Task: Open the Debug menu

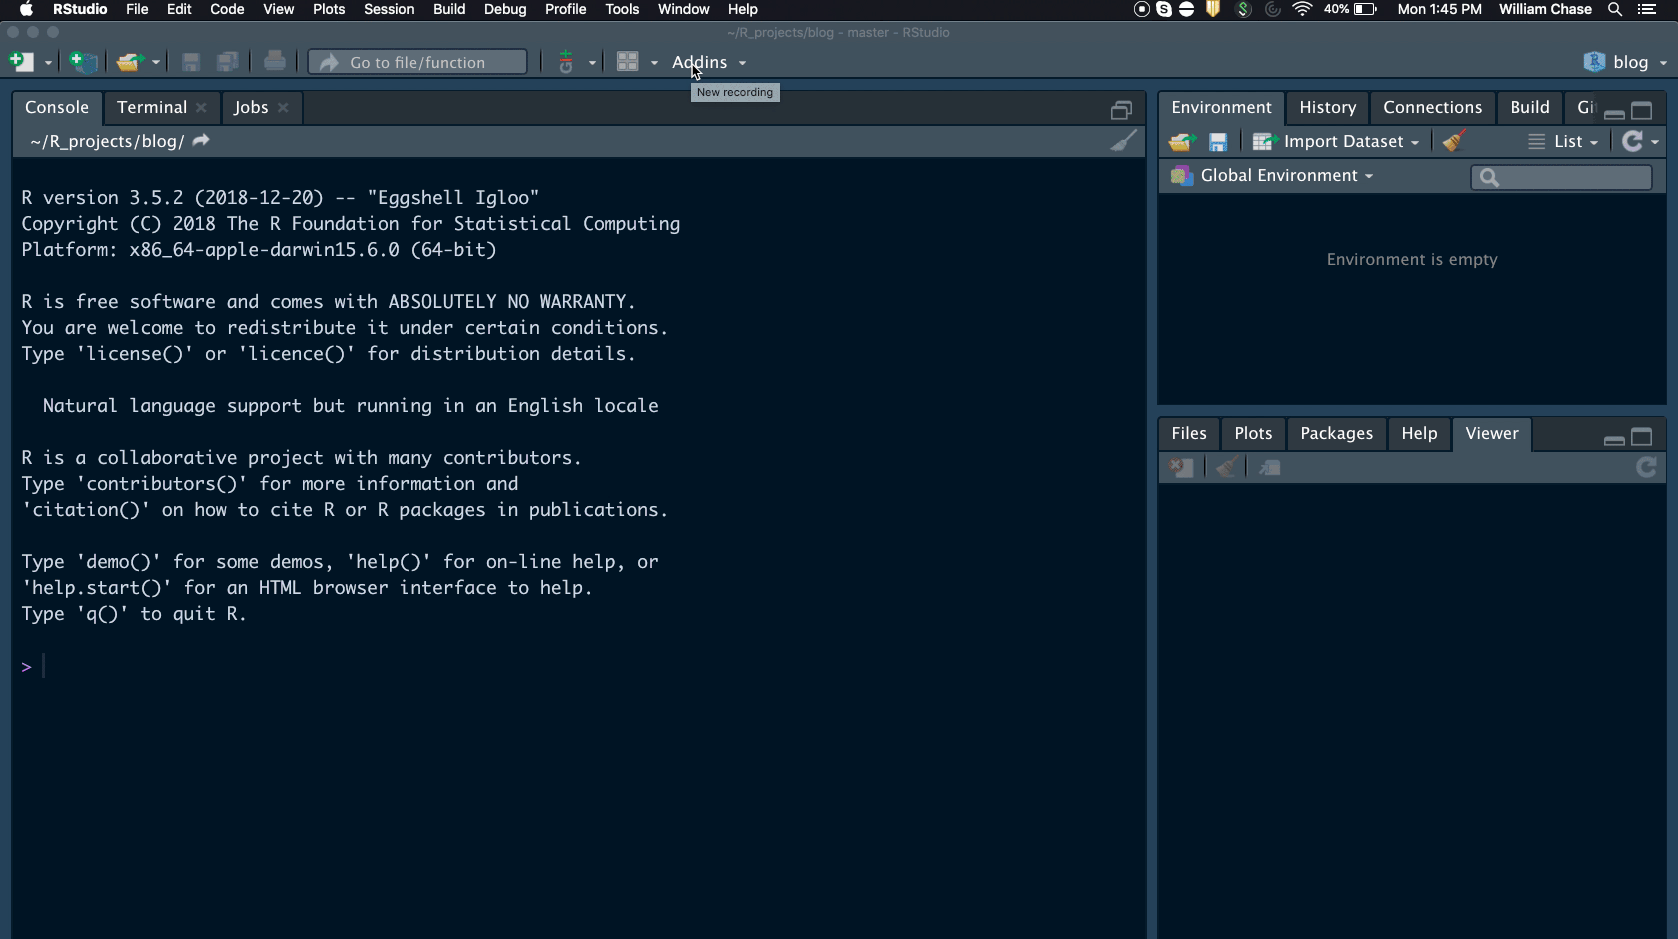Action: point(505,9)
